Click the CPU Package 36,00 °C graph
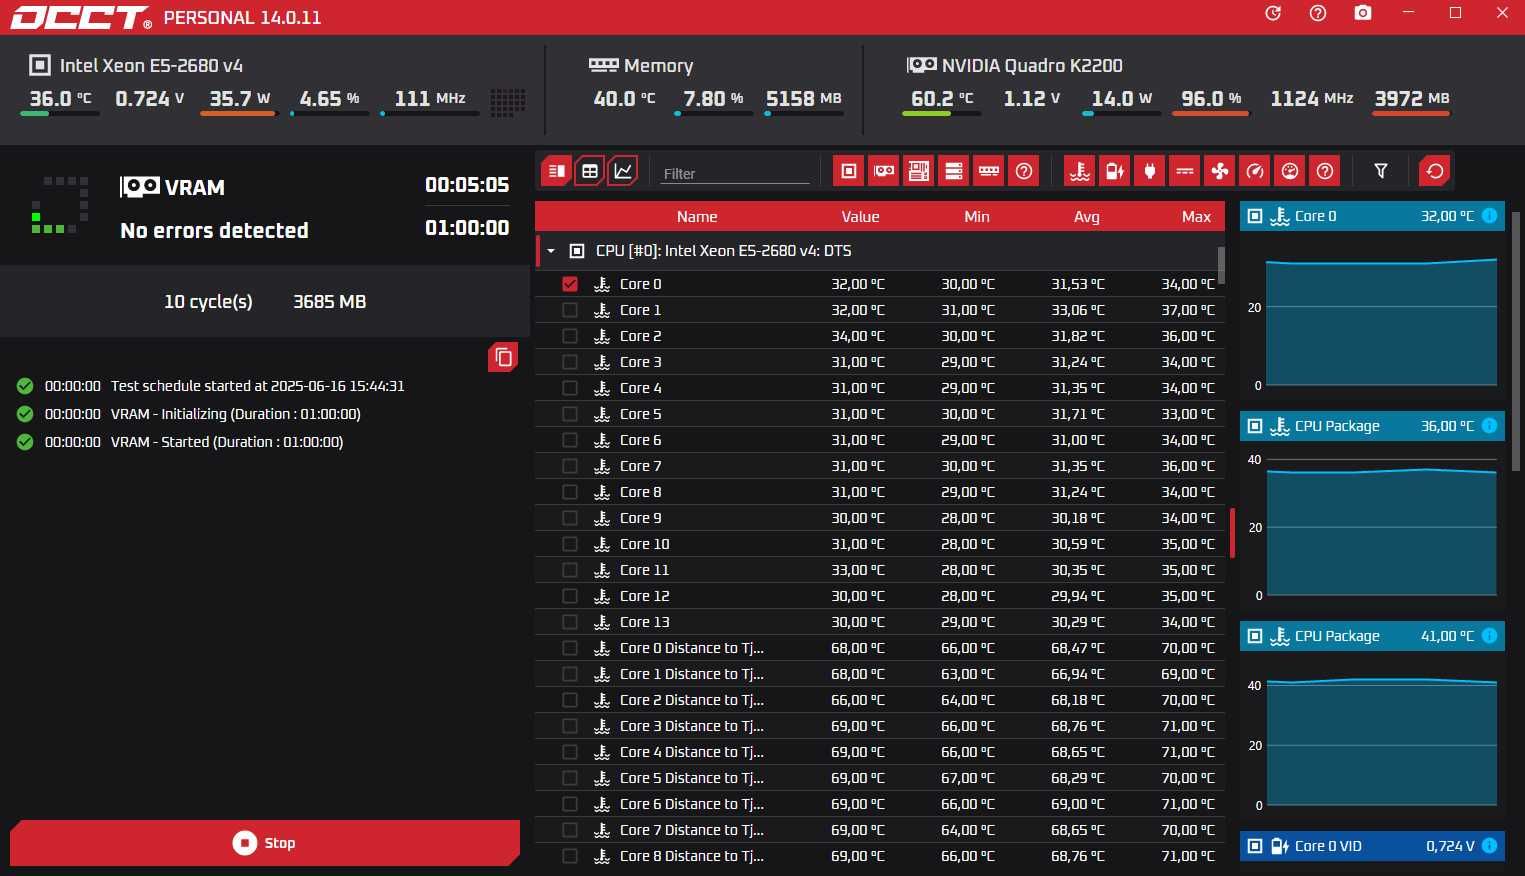 [x=1381, y=528]
